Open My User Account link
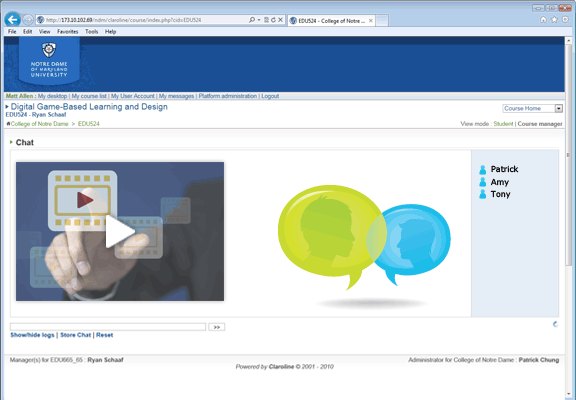This screenshot has width=576, height=400. click(133, 96)
